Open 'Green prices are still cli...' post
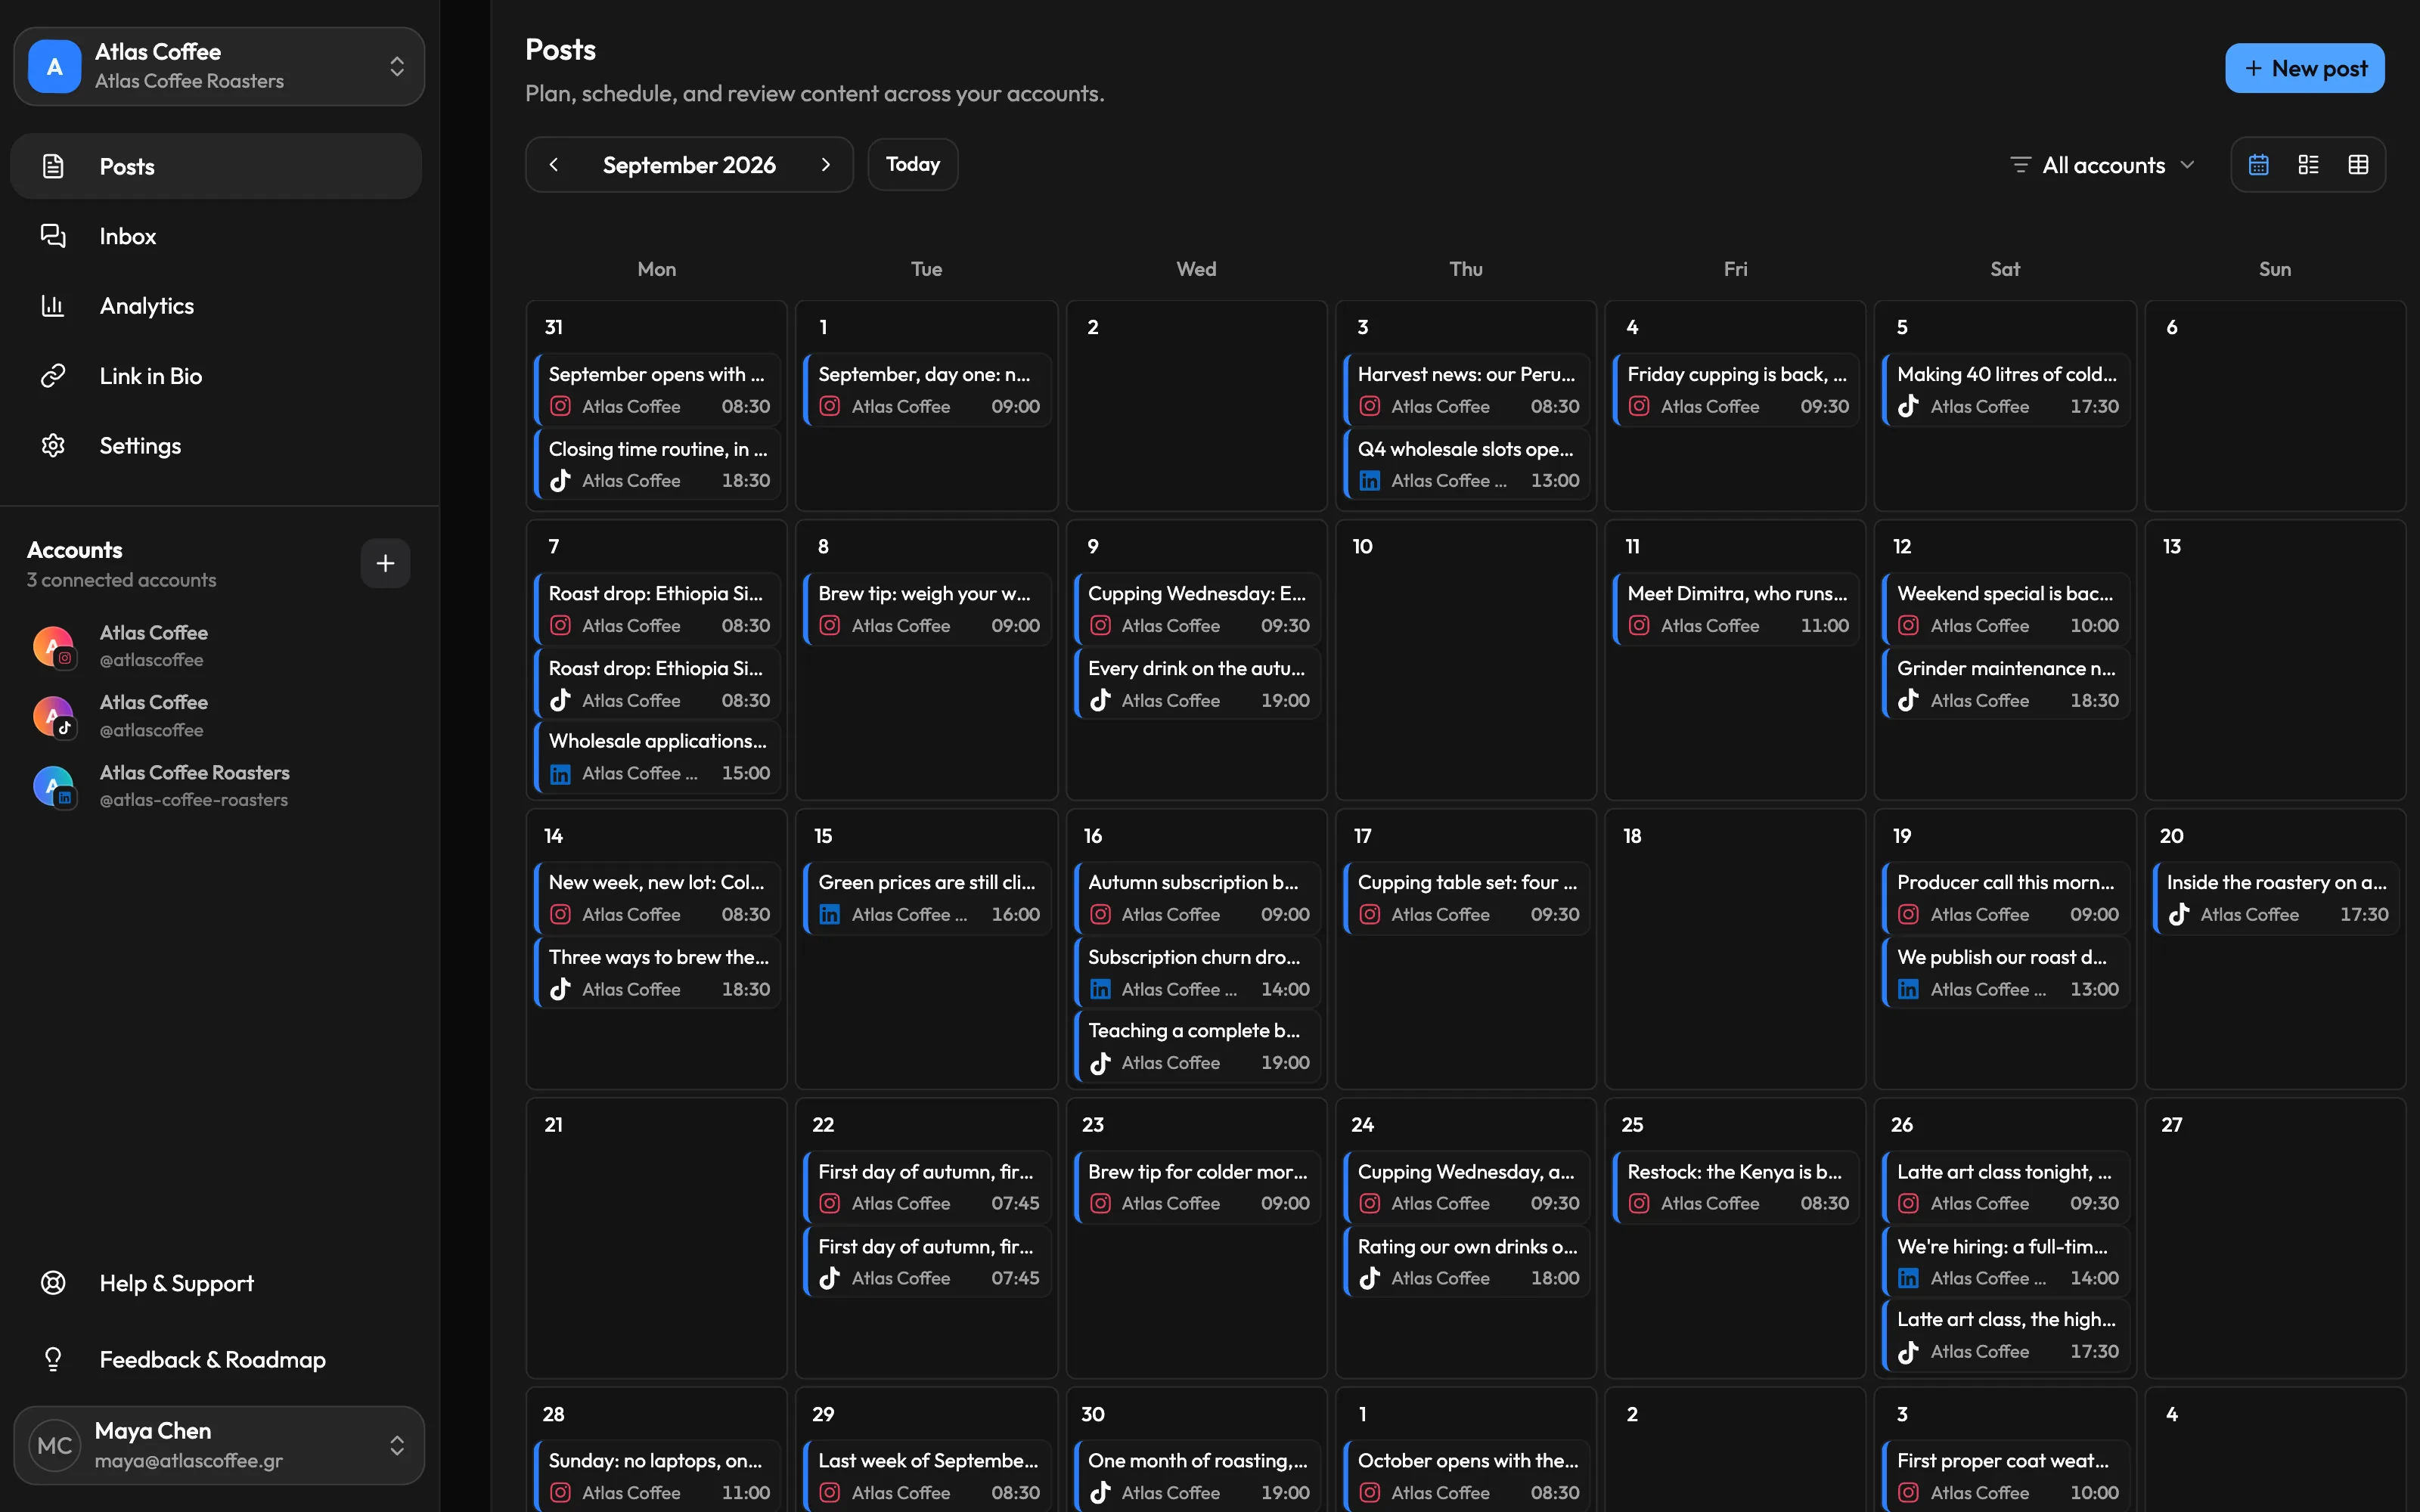 (927, 898)
